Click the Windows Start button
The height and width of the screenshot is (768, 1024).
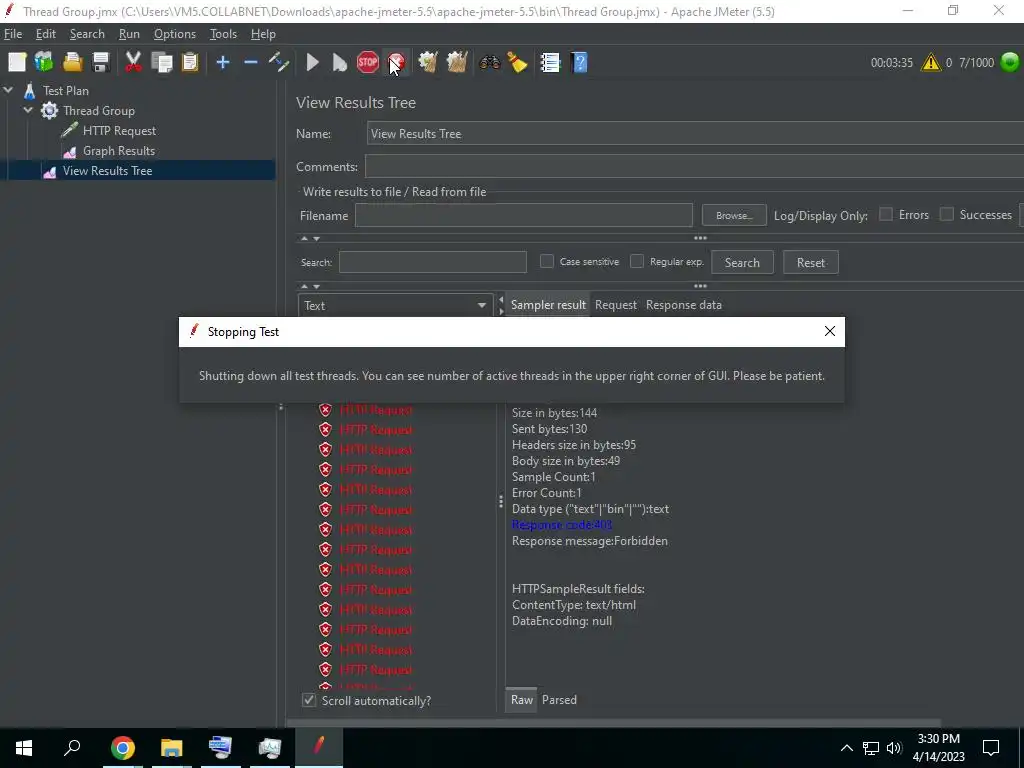pos(24,748)
